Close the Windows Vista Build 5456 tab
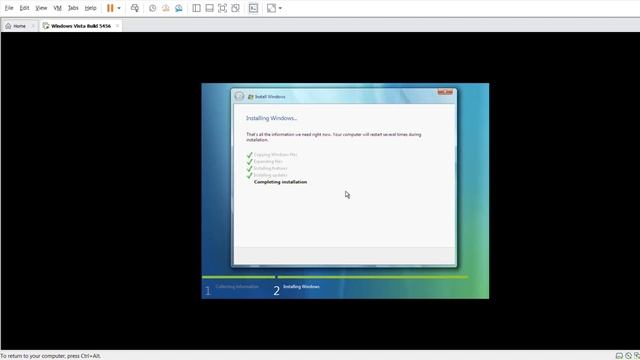This screenshot has height=360, width=640. [x=117, y=26]
